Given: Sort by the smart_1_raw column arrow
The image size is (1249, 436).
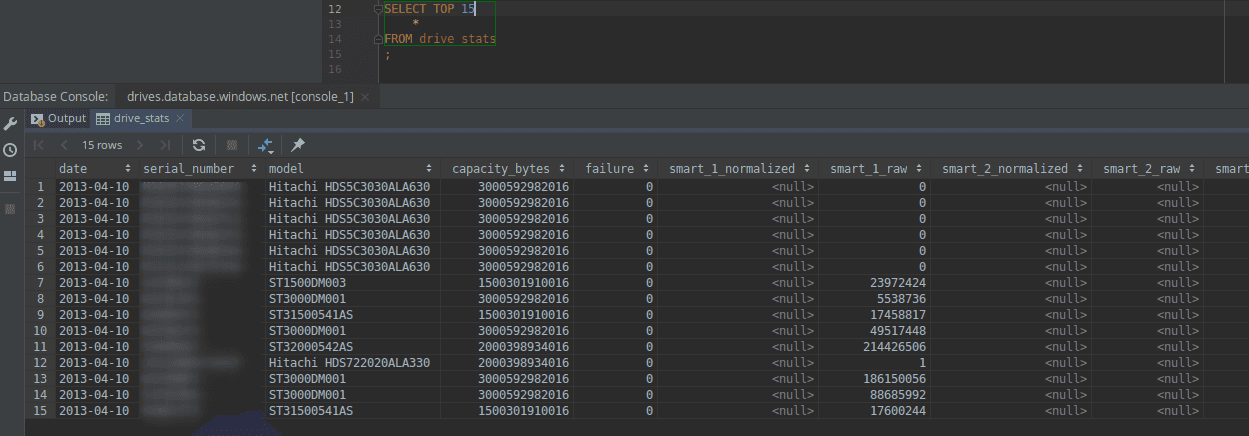Looking at the screenshot, I should (918, 169).
